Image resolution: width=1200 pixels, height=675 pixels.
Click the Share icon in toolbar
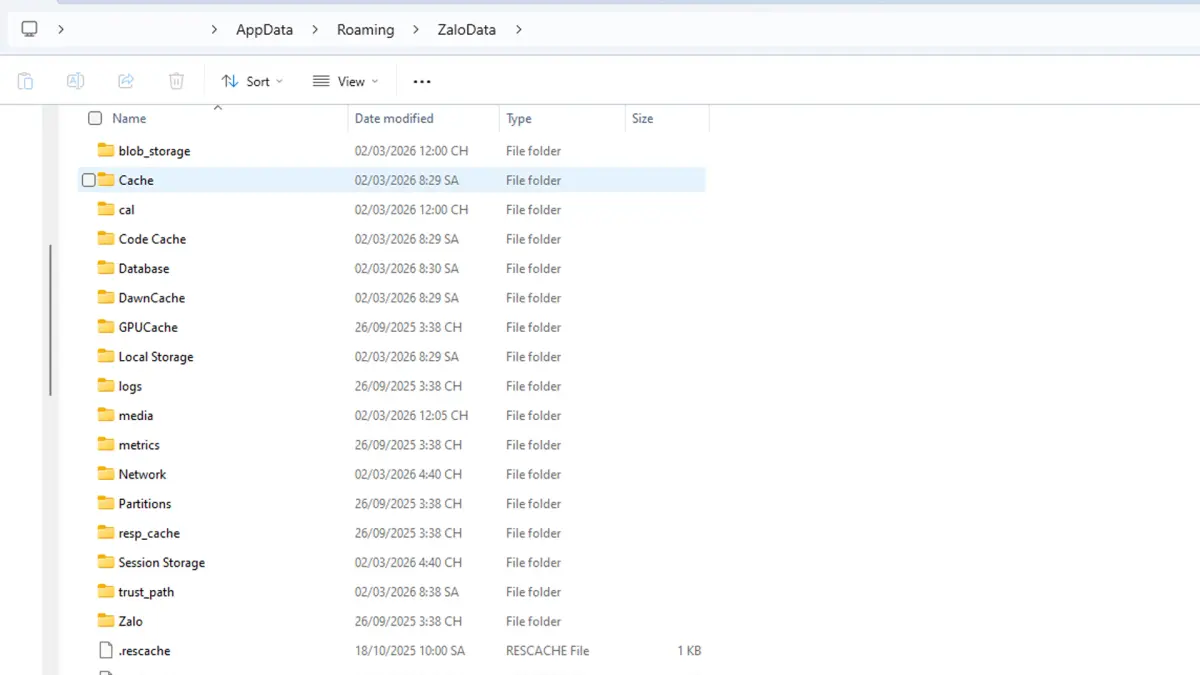point(126,81)
